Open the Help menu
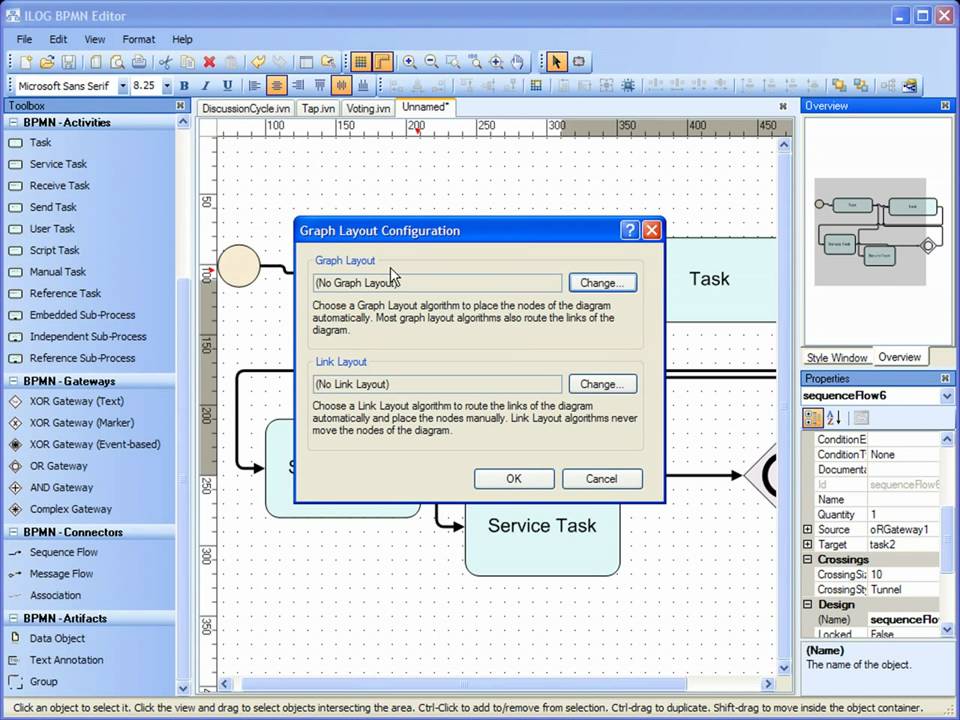 pos(182,39)
